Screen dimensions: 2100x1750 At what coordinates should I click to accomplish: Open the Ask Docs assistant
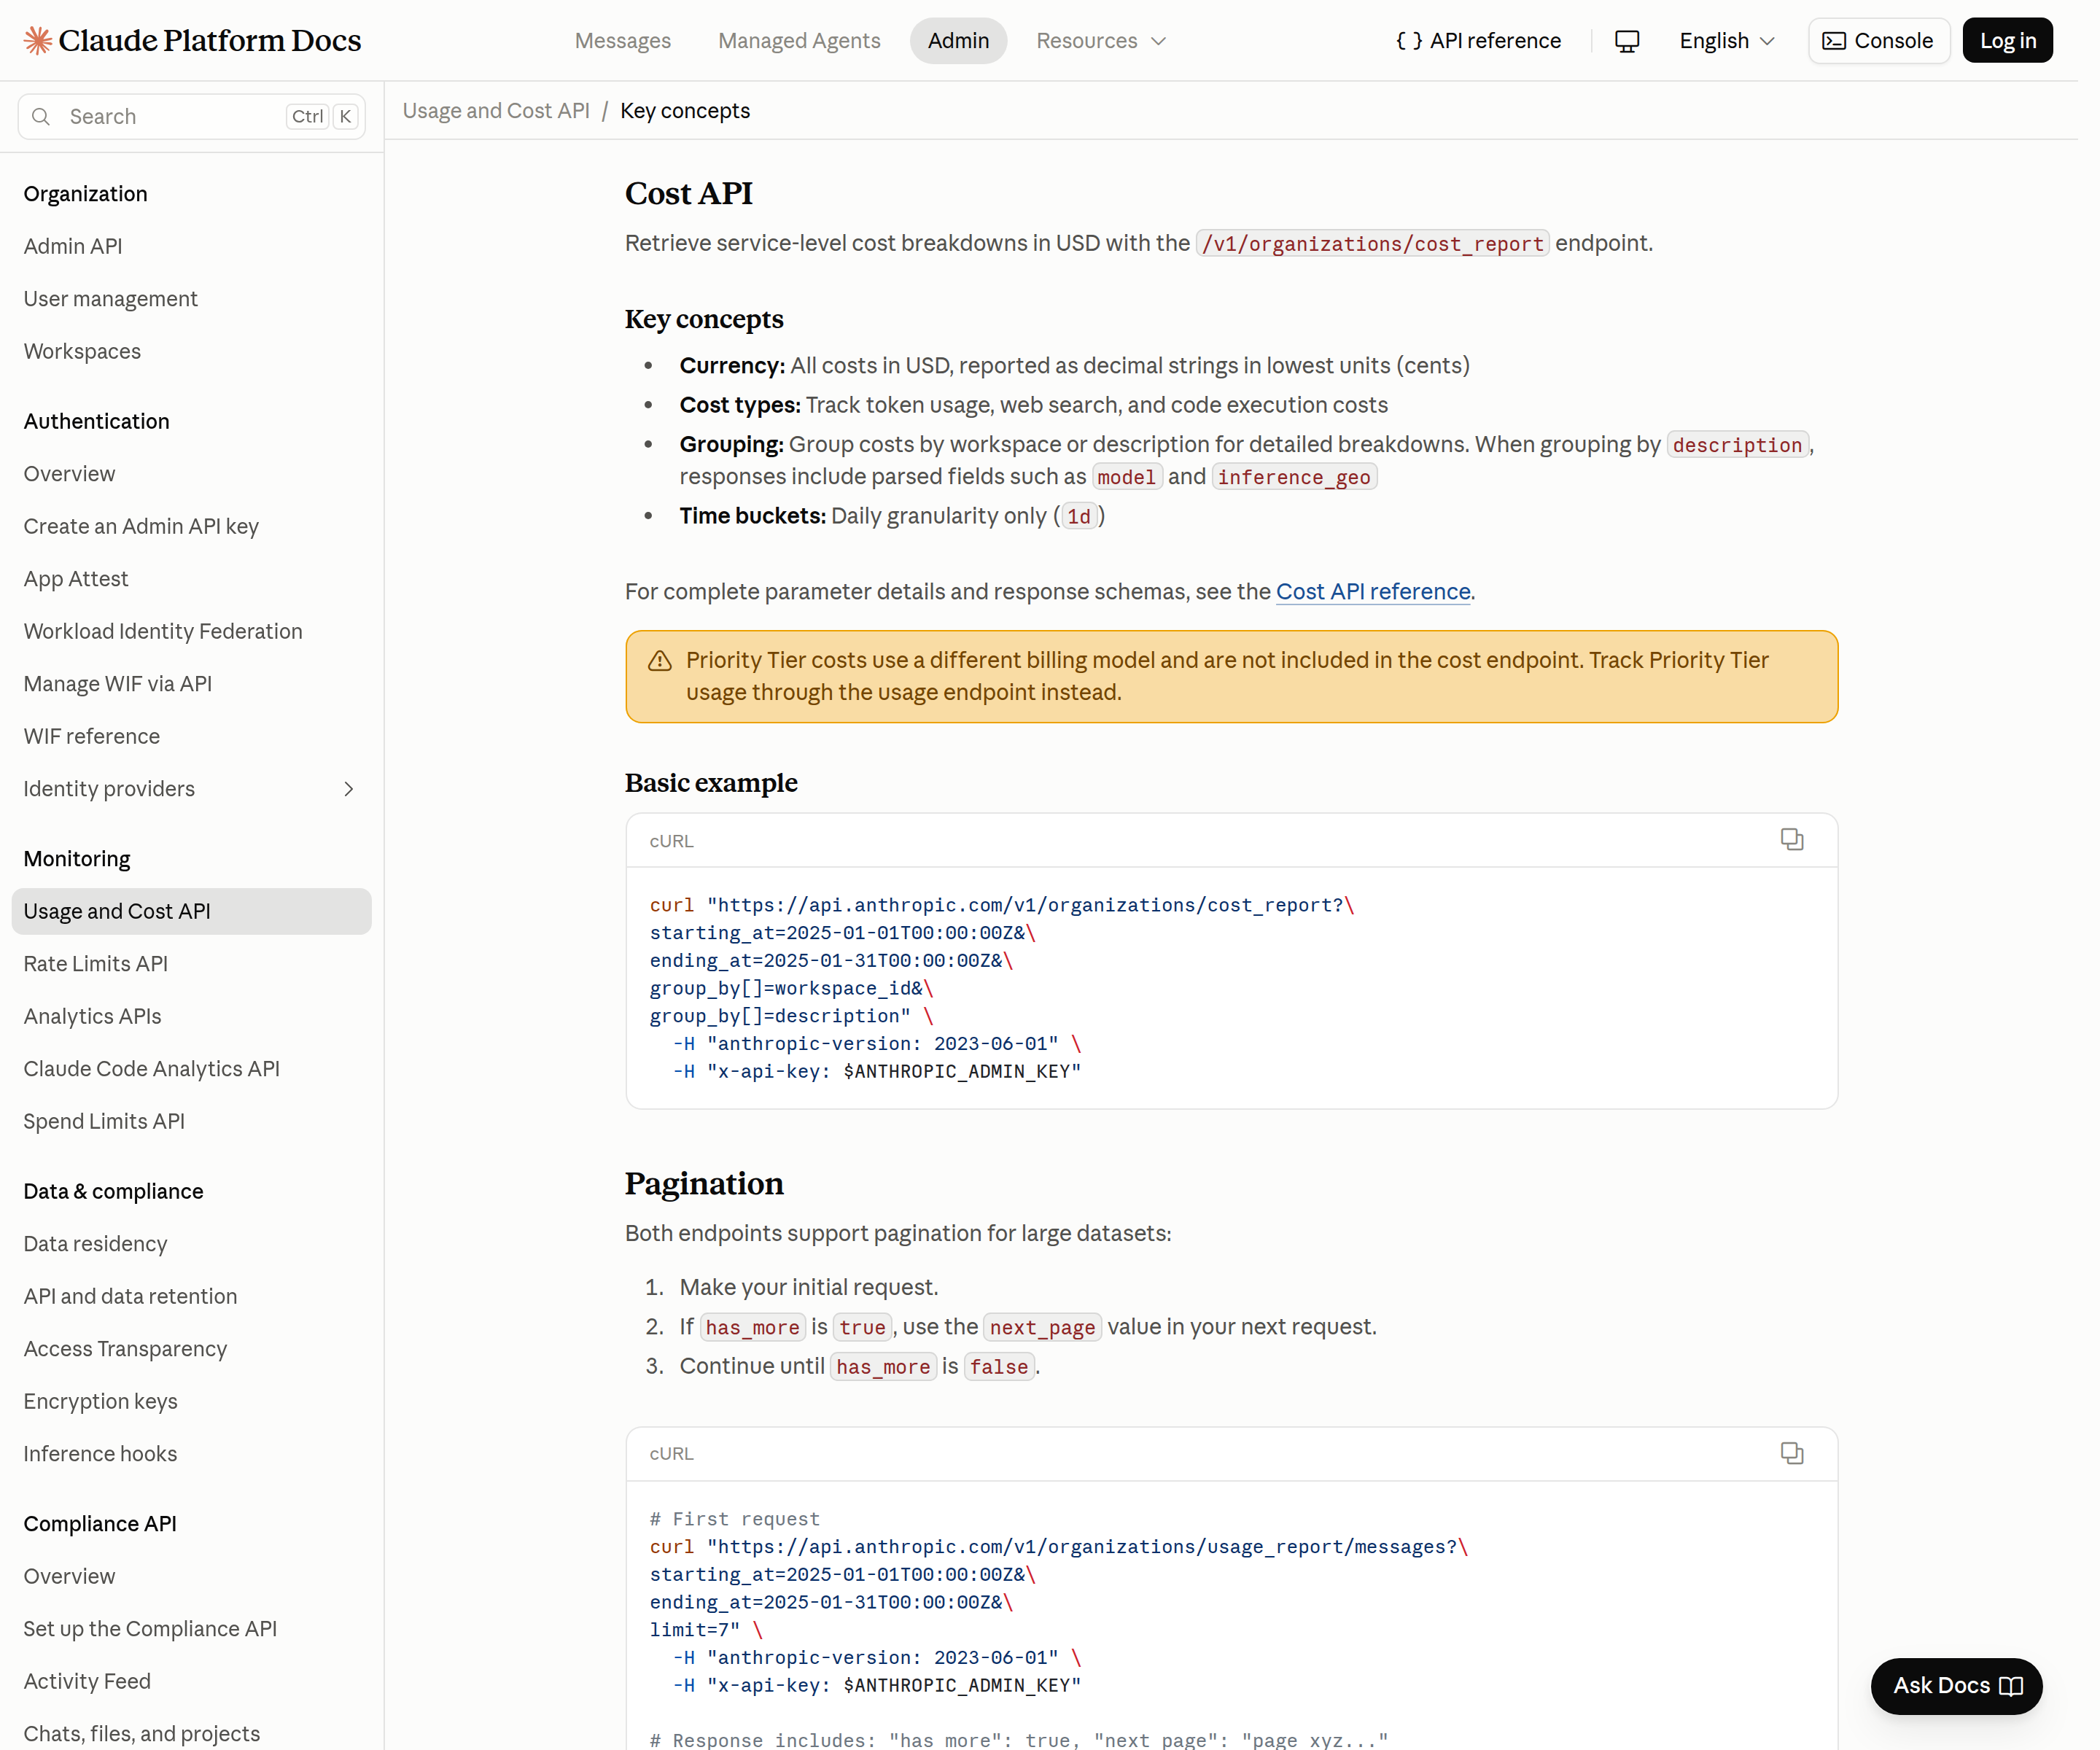[x=1977, y=1703]
